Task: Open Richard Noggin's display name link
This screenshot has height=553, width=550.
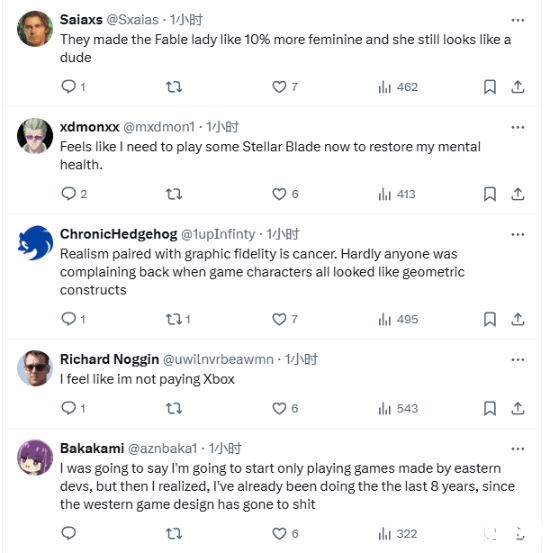Action: [x=109, y=359]
